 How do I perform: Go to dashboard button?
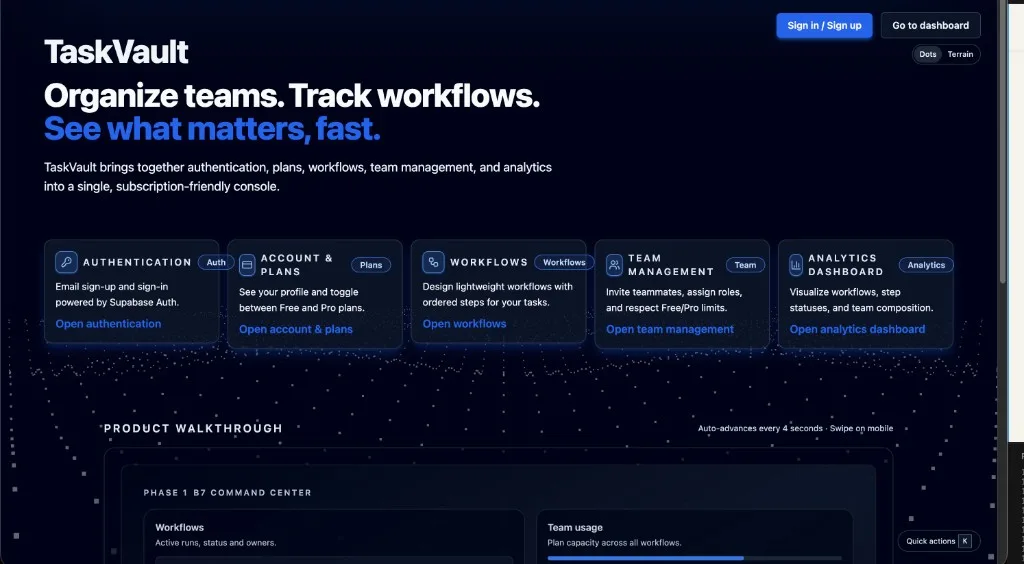pos(931,25)
